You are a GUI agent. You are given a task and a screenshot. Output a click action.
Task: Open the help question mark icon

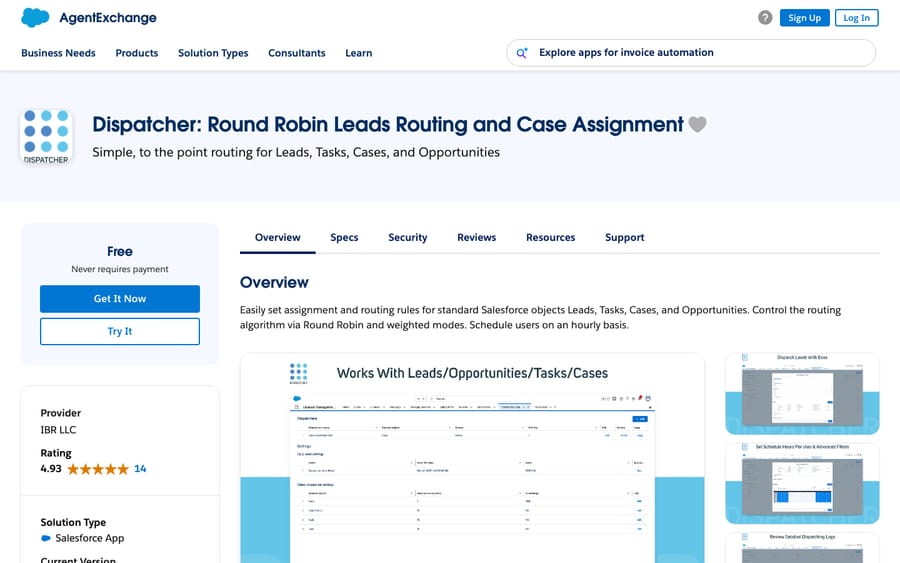pyautogui.click(x=765, y=18)
